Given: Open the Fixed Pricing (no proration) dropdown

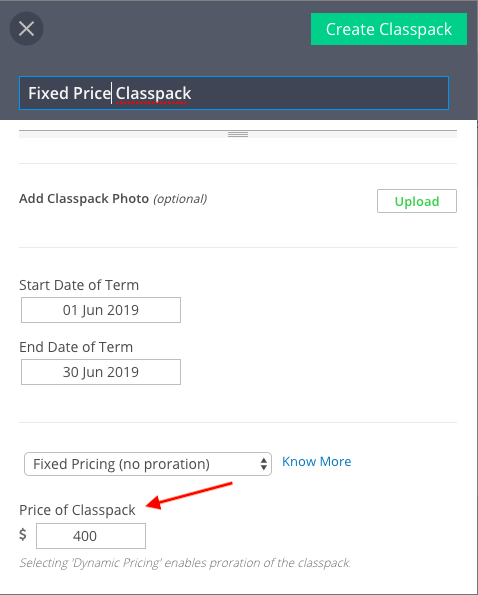Looking at the screenshot, I should tap(148, 464).
